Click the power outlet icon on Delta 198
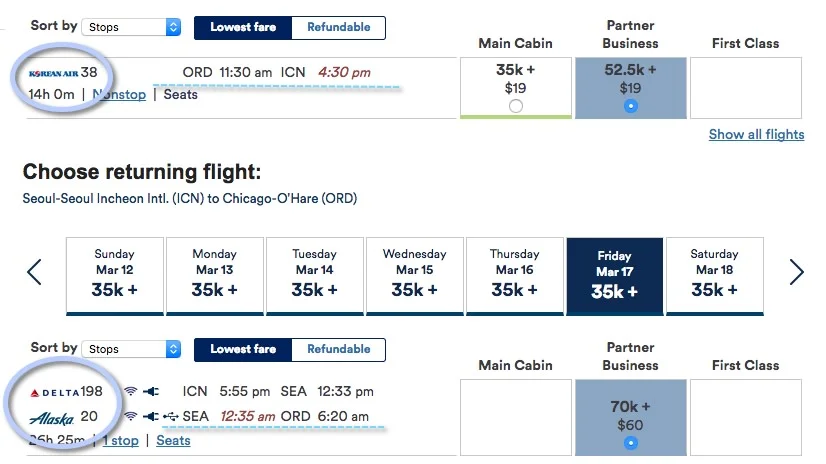This screenshot has width=826, height=464. point(151,391)
